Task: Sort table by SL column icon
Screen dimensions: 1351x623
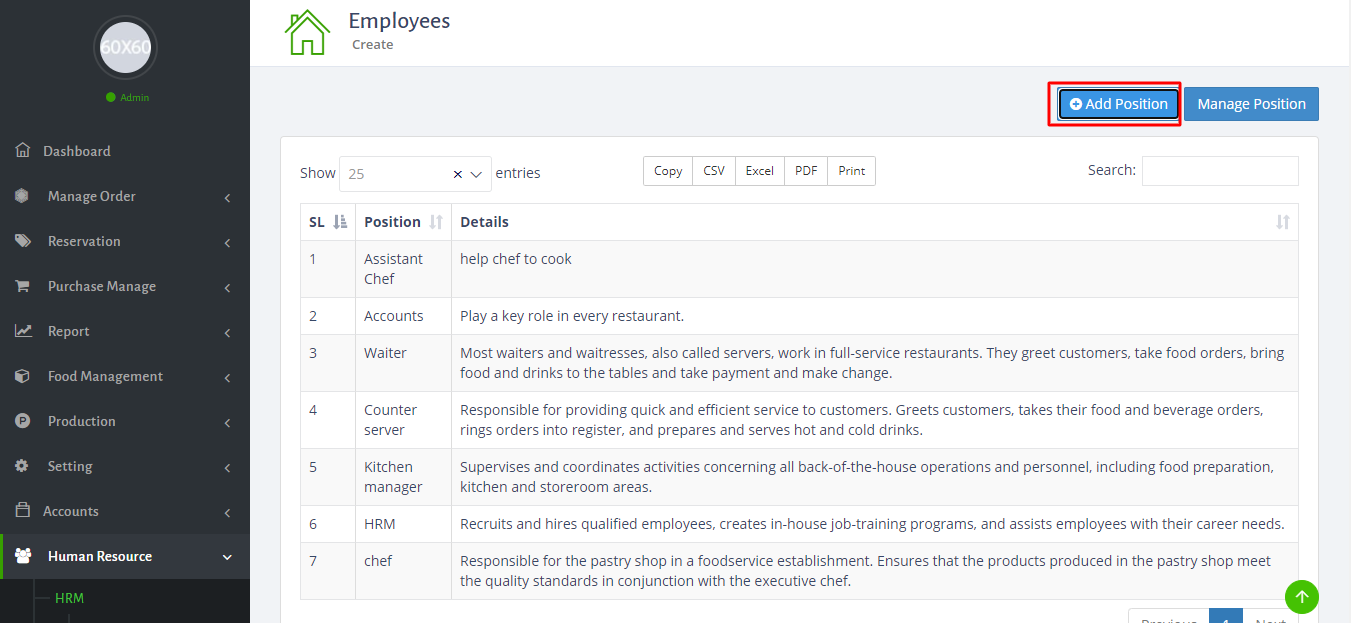Action: tap(340, 222)
